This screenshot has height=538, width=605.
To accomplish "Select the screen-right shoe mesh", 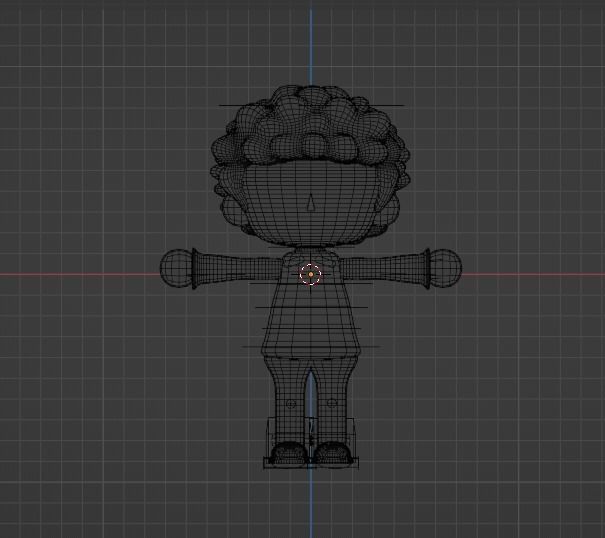I will (333, 453).
